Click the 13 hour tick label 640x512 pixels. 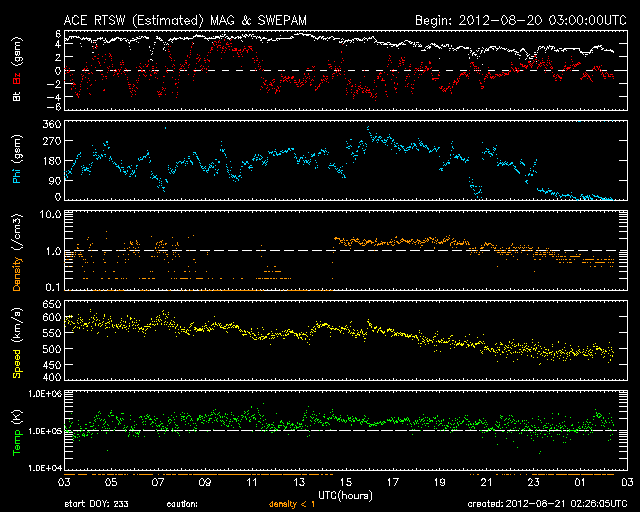coord(299,483)
